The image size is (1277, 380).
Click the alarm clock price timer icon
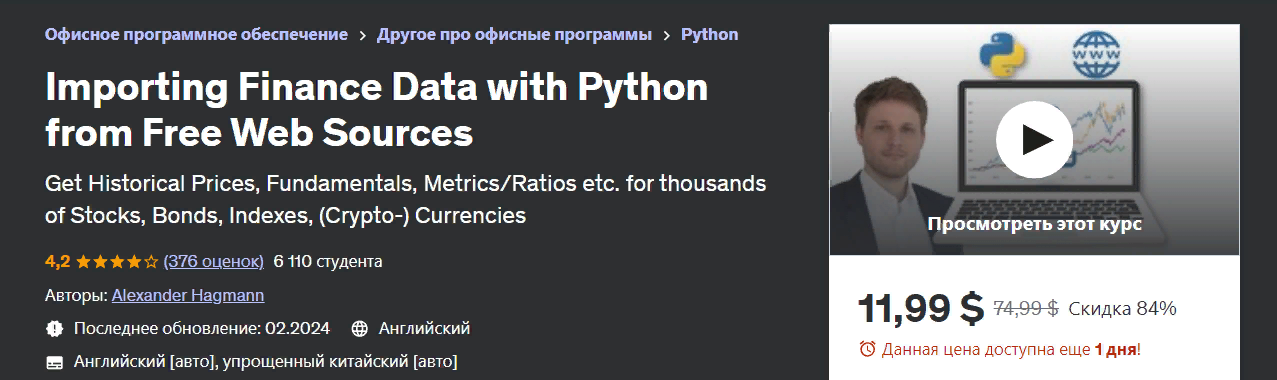tap(867, 349)
